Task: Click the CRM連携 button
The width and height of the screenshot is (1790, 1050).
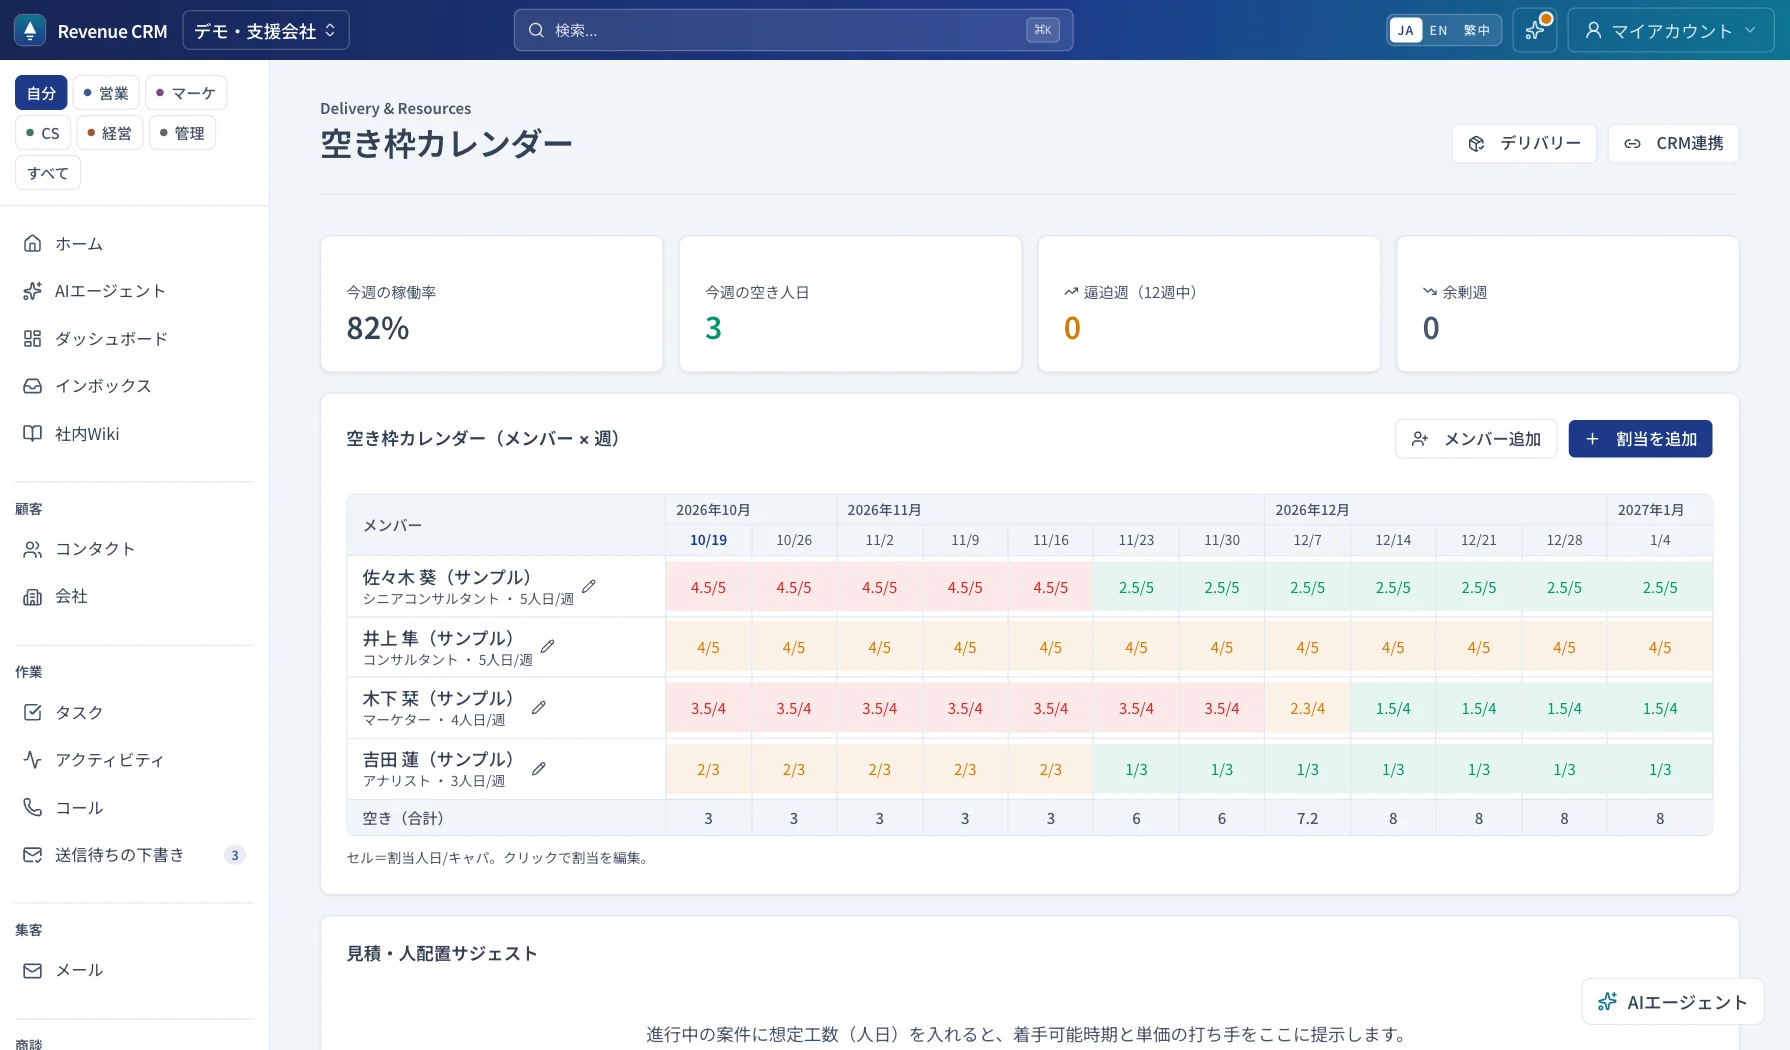Action: pos(1673,143)
